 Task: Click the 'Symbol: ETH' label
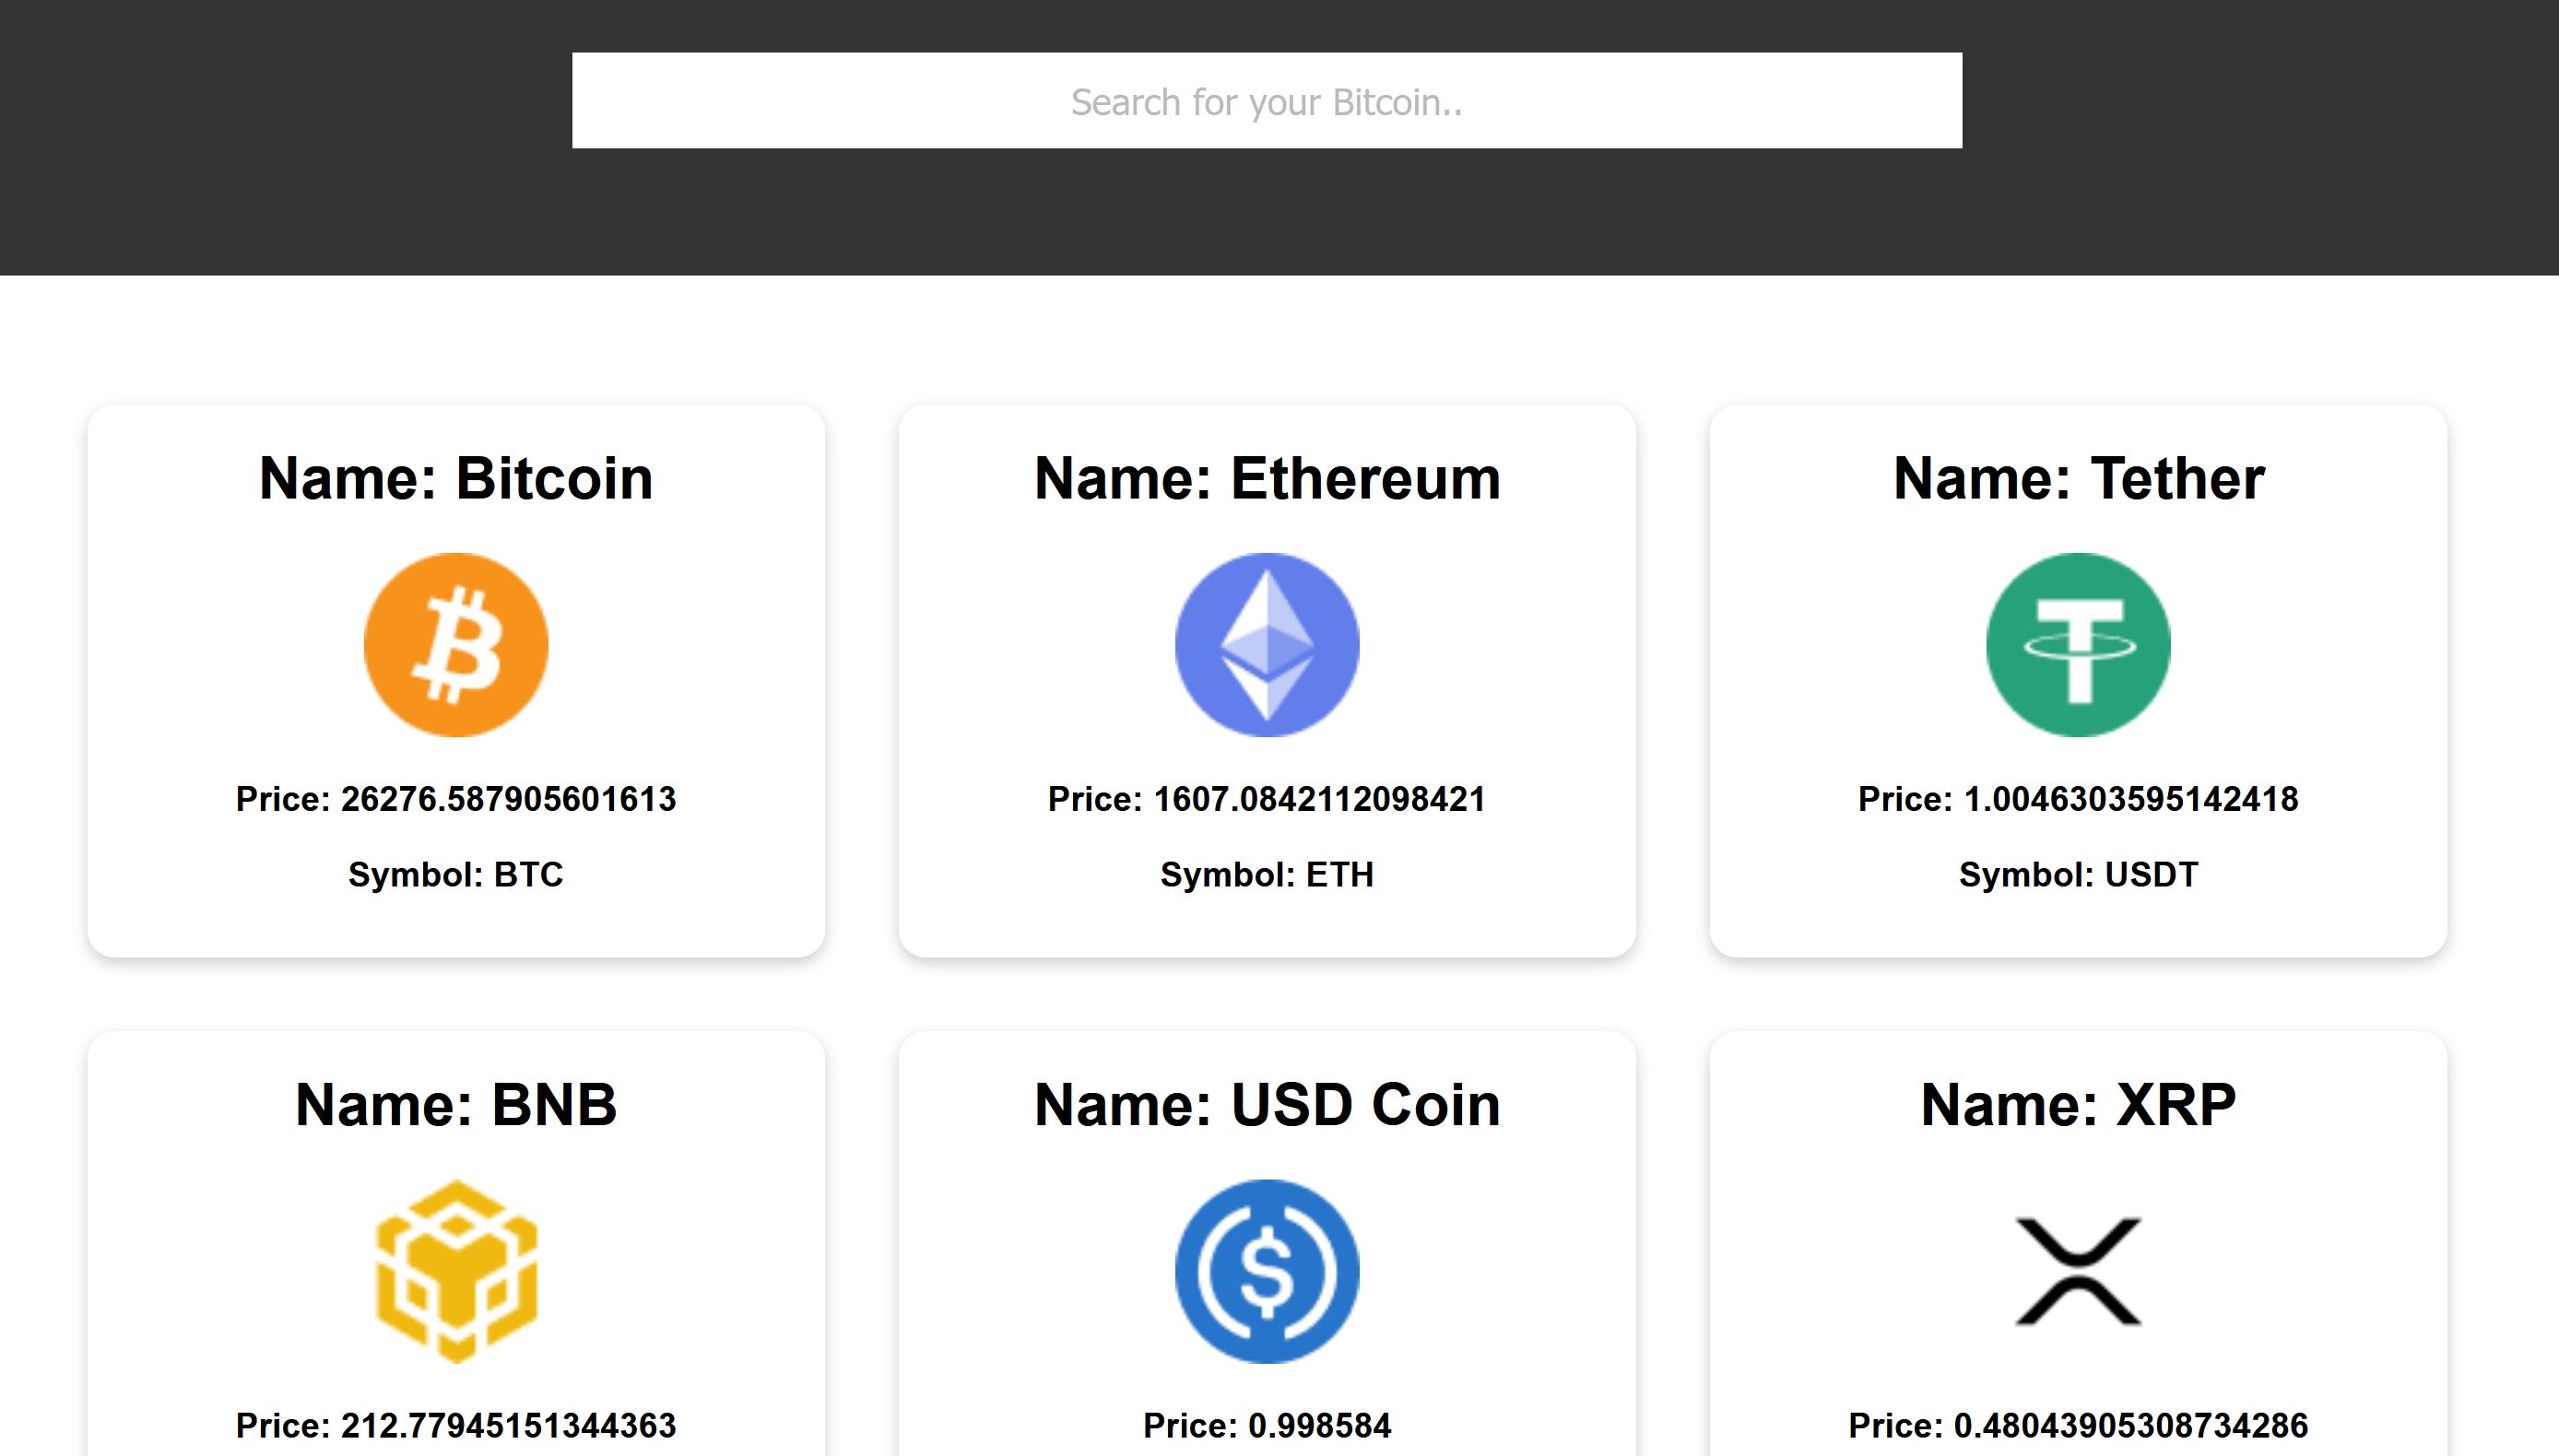pos(1267,875)
